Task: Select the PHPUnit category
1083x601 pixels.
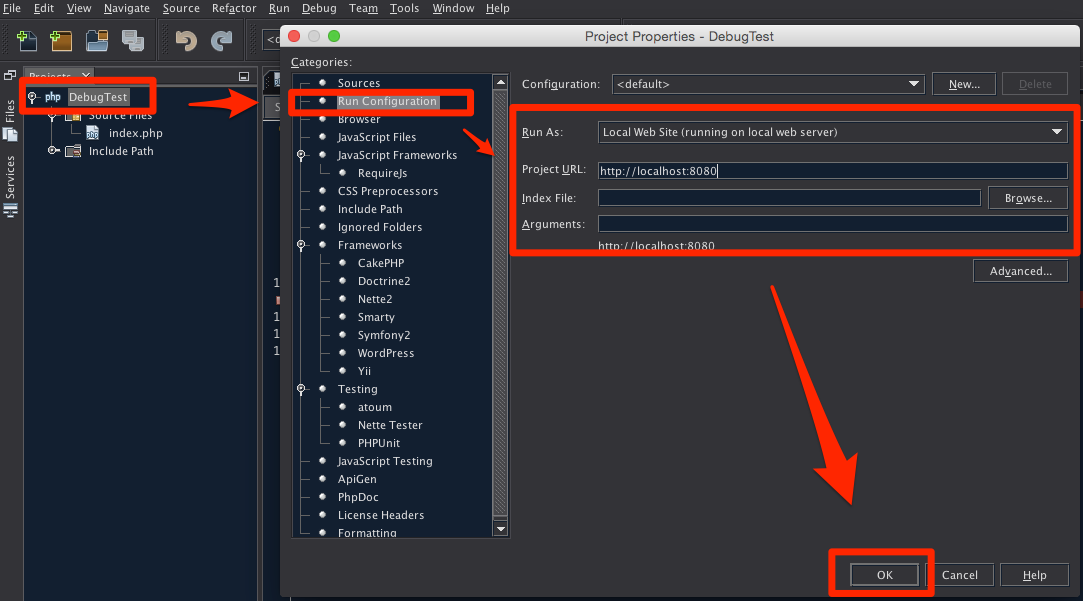Action: click(378, 443)
